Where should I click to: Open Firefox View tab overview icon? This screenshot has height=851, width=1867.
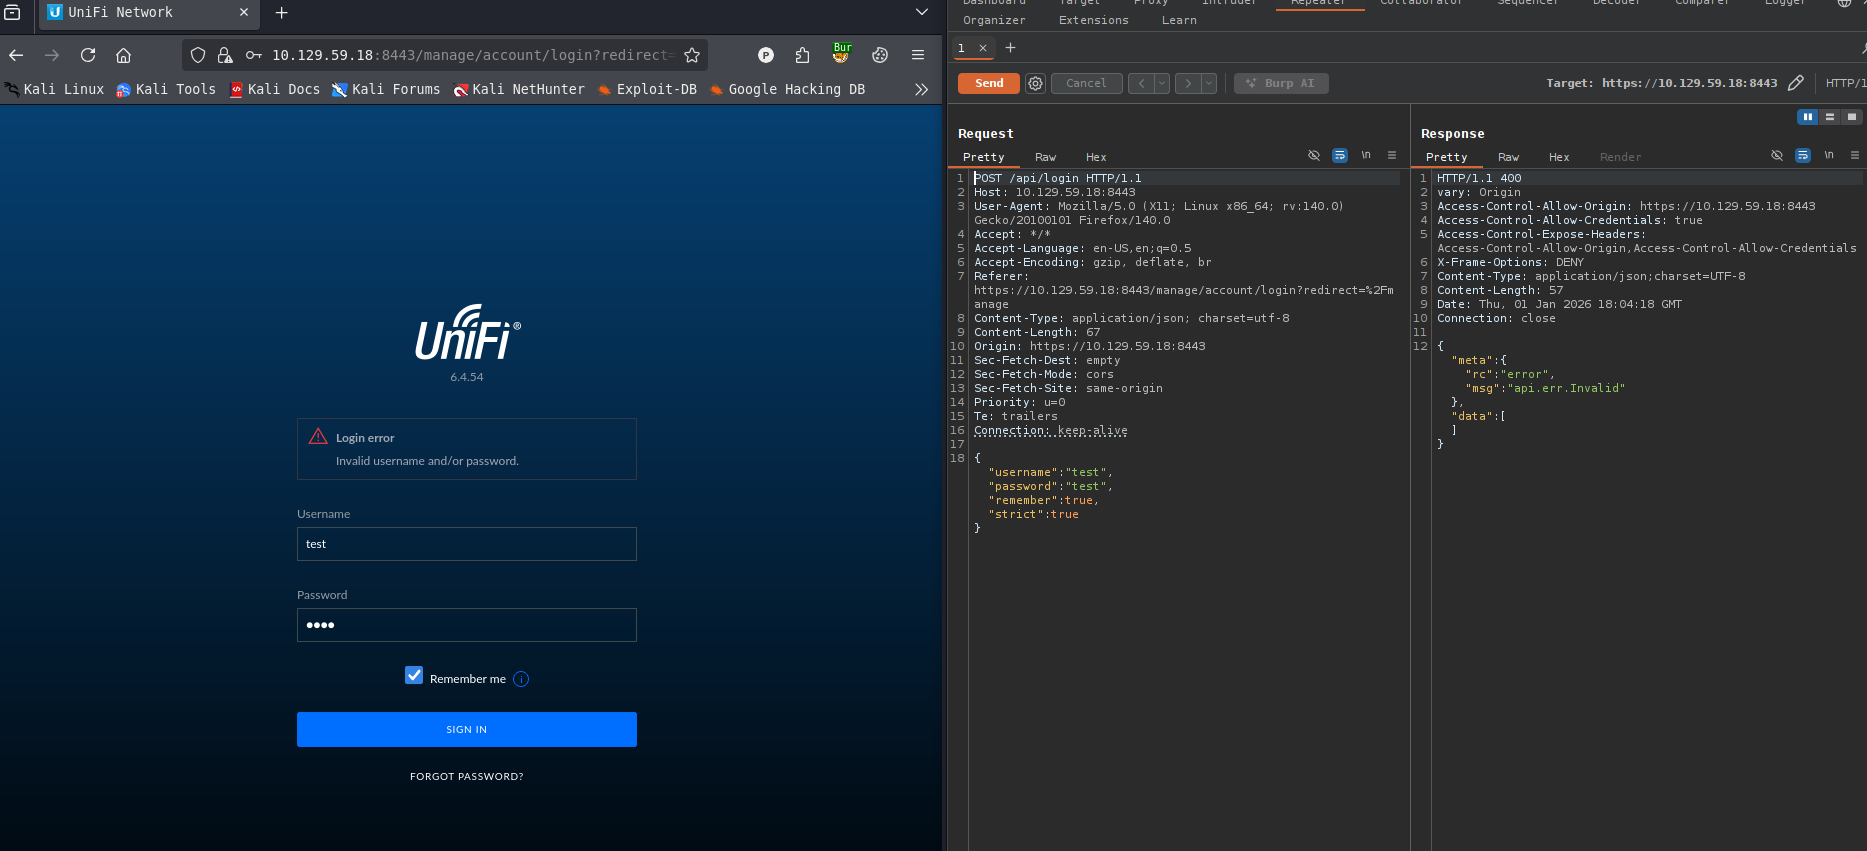pos(13,12)
